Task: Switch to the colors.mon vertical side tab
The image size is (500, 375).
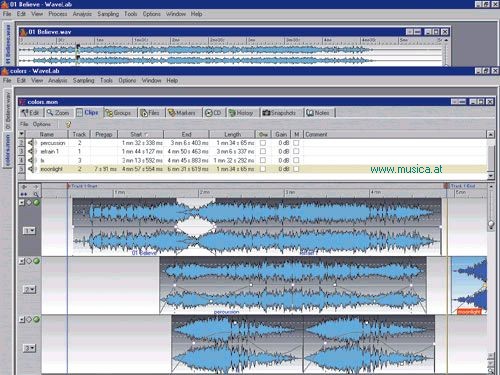Action: [x=8, y=150]
